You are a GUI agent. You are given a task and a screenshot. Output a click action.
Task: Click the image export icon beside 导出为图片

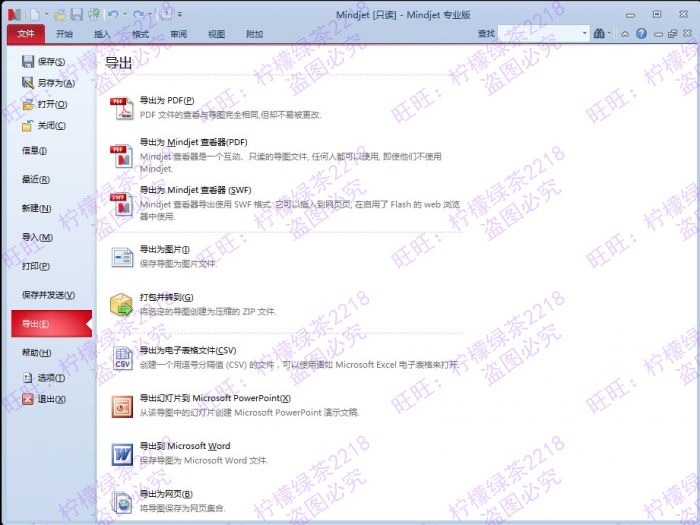click(x=122, y=258)
